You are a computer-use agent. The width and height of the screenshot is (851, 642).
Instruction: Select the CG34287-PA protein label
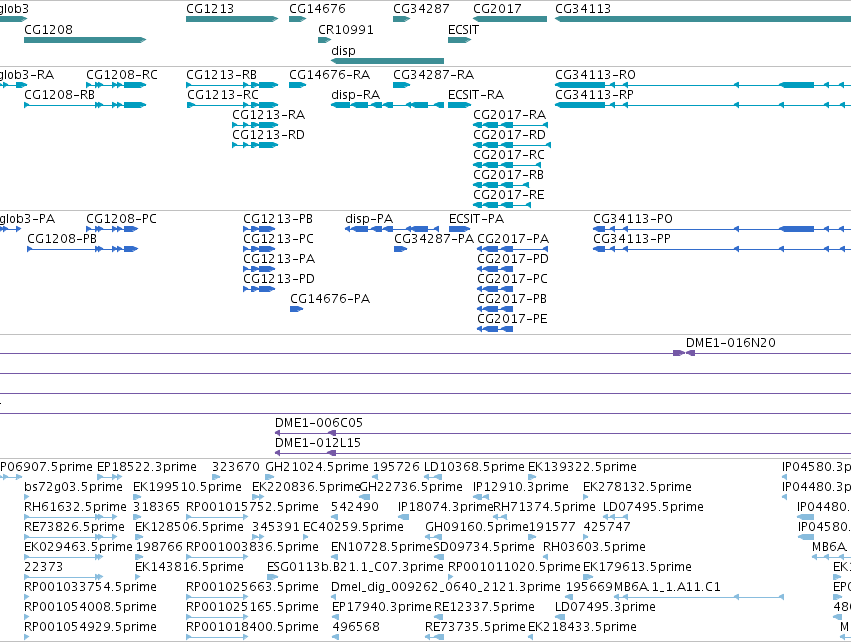point(434,239)
